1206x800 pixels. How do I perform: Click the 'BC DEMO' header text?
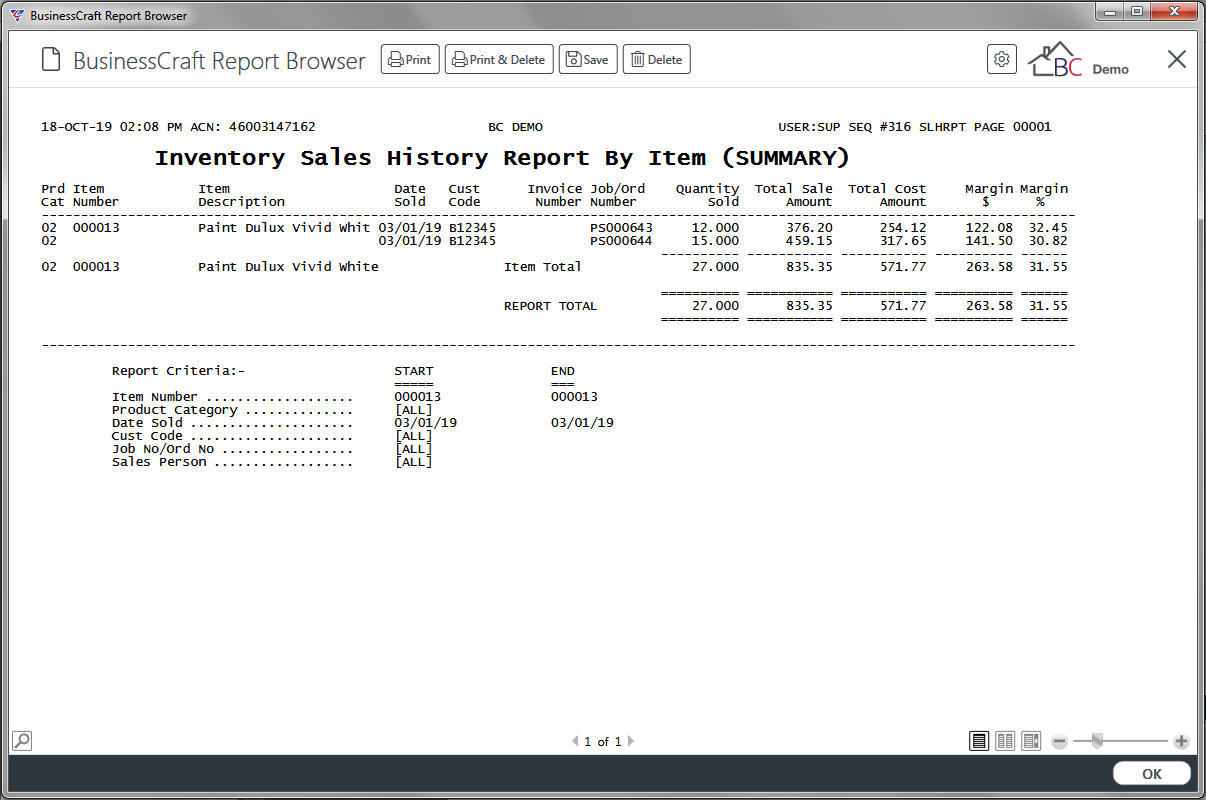click(516, 127)
